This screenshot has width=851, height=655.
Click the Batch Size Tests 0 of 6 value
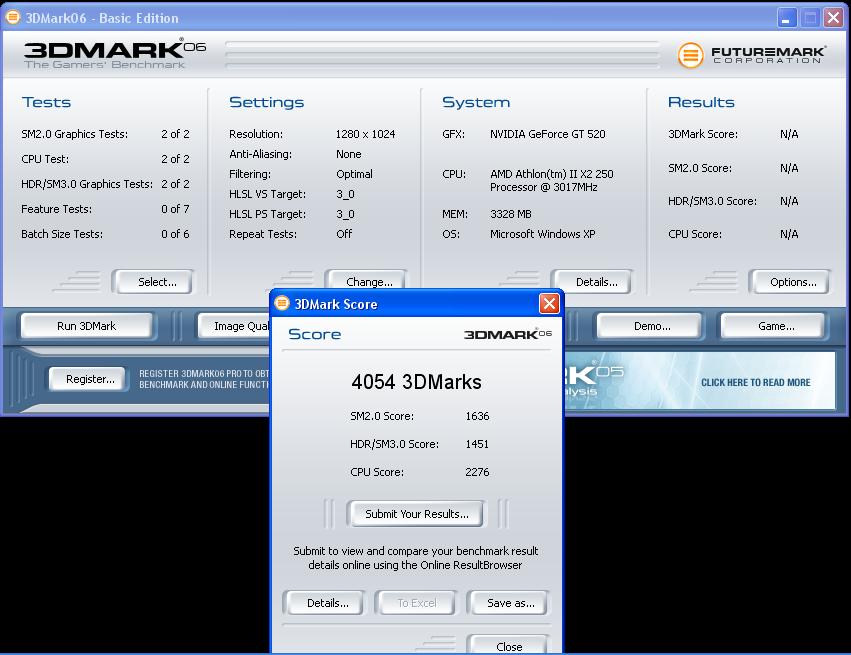click(175, 234)
